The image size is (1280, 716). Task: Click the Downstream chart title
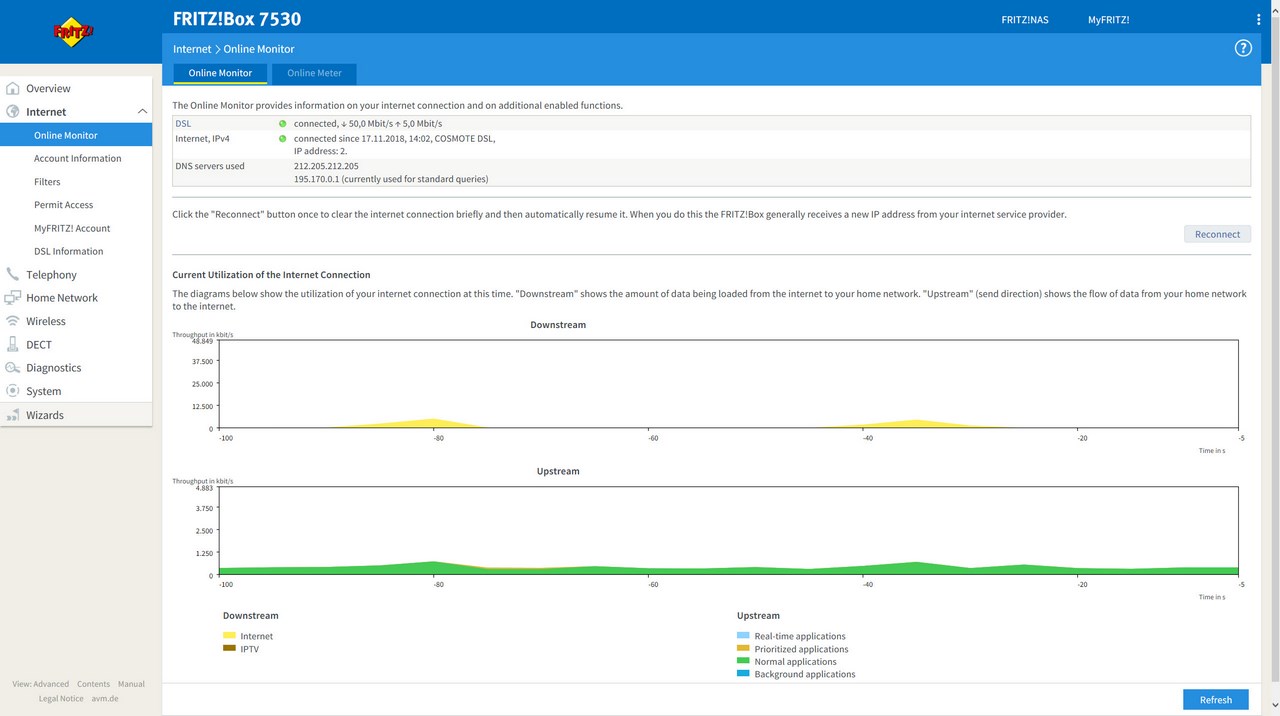558,325
